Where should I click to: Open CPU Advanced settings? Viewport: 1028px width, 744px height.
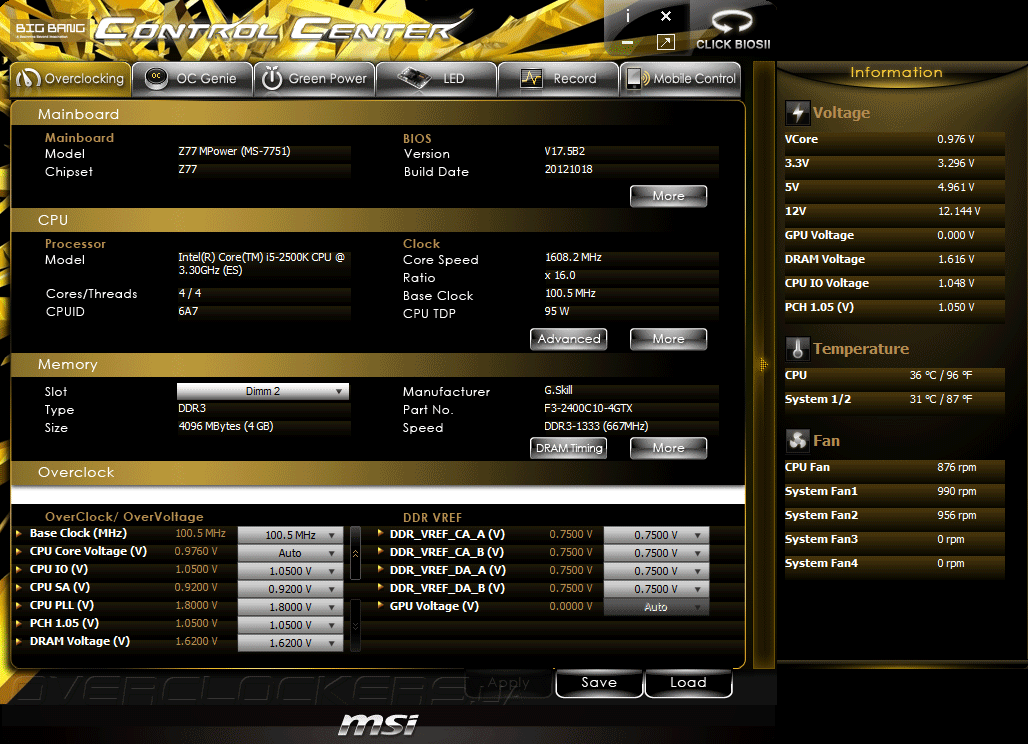(568, 339)
